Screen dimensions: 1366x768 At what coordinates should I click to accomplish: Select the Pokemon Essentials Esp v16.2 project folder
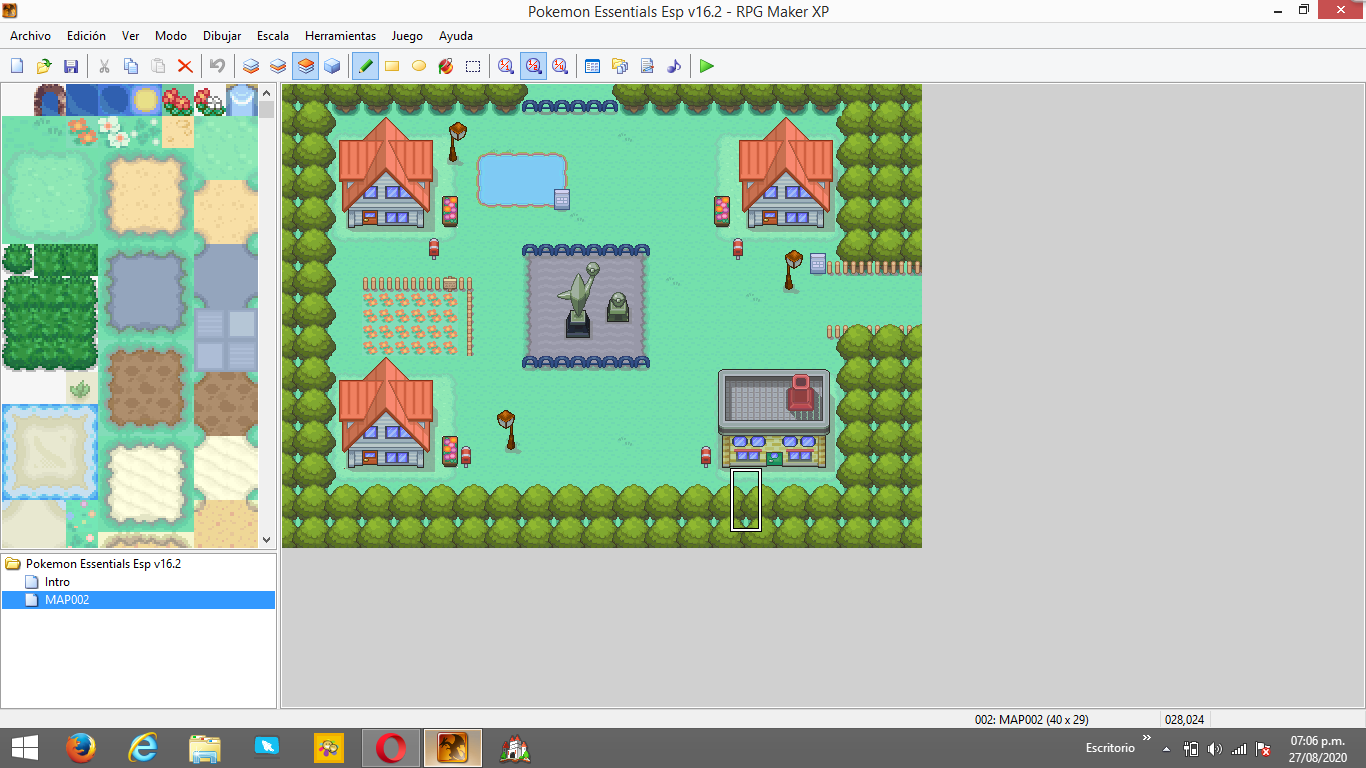103,564
